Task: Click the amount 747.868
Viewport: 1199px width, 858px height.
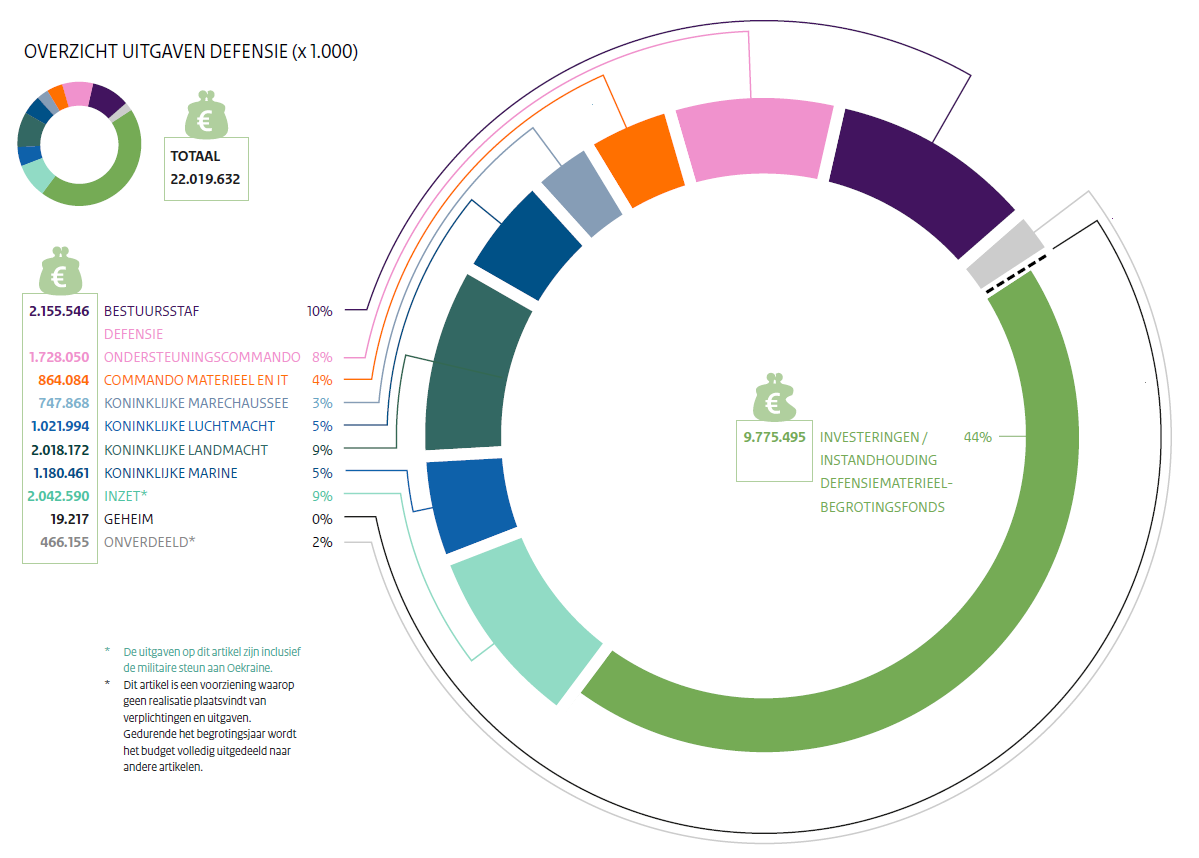Action: (x=63, y=403)
